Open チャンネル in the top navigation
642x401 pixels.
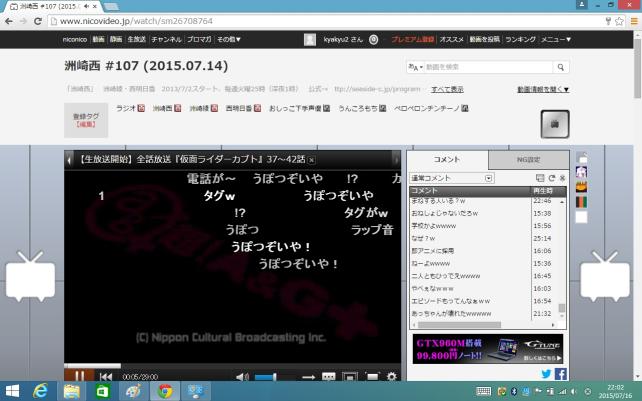click(166, 39)
